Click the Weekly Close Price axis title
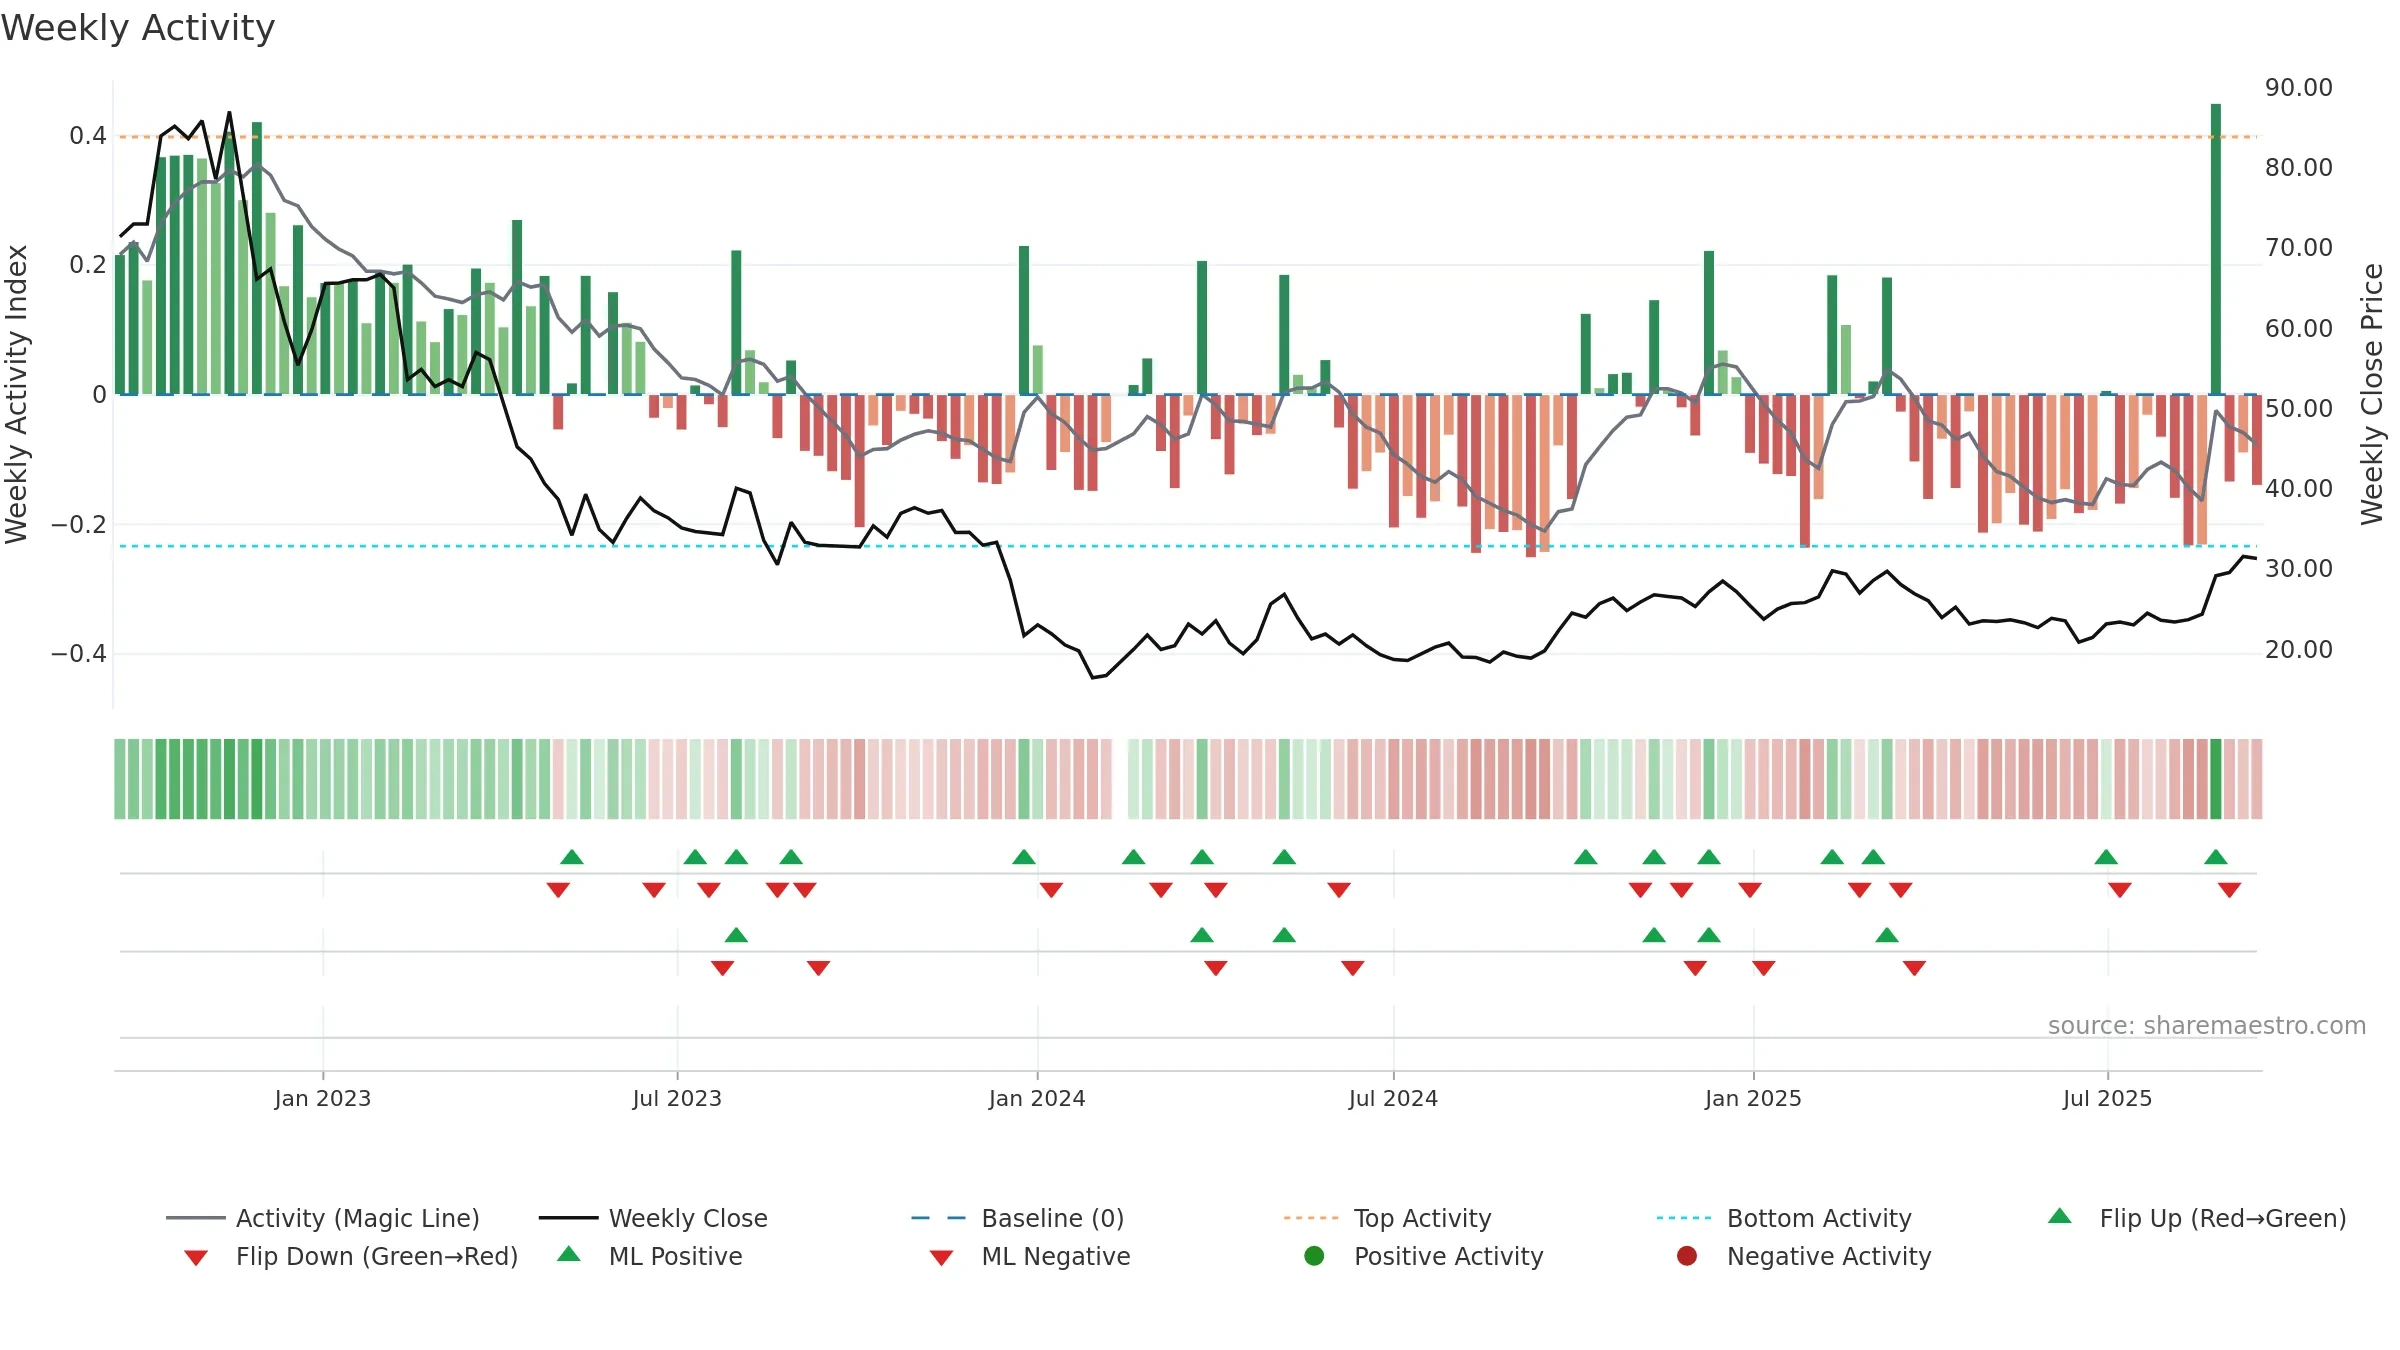This screenshot has width=2400, height=1350. 2372,394
